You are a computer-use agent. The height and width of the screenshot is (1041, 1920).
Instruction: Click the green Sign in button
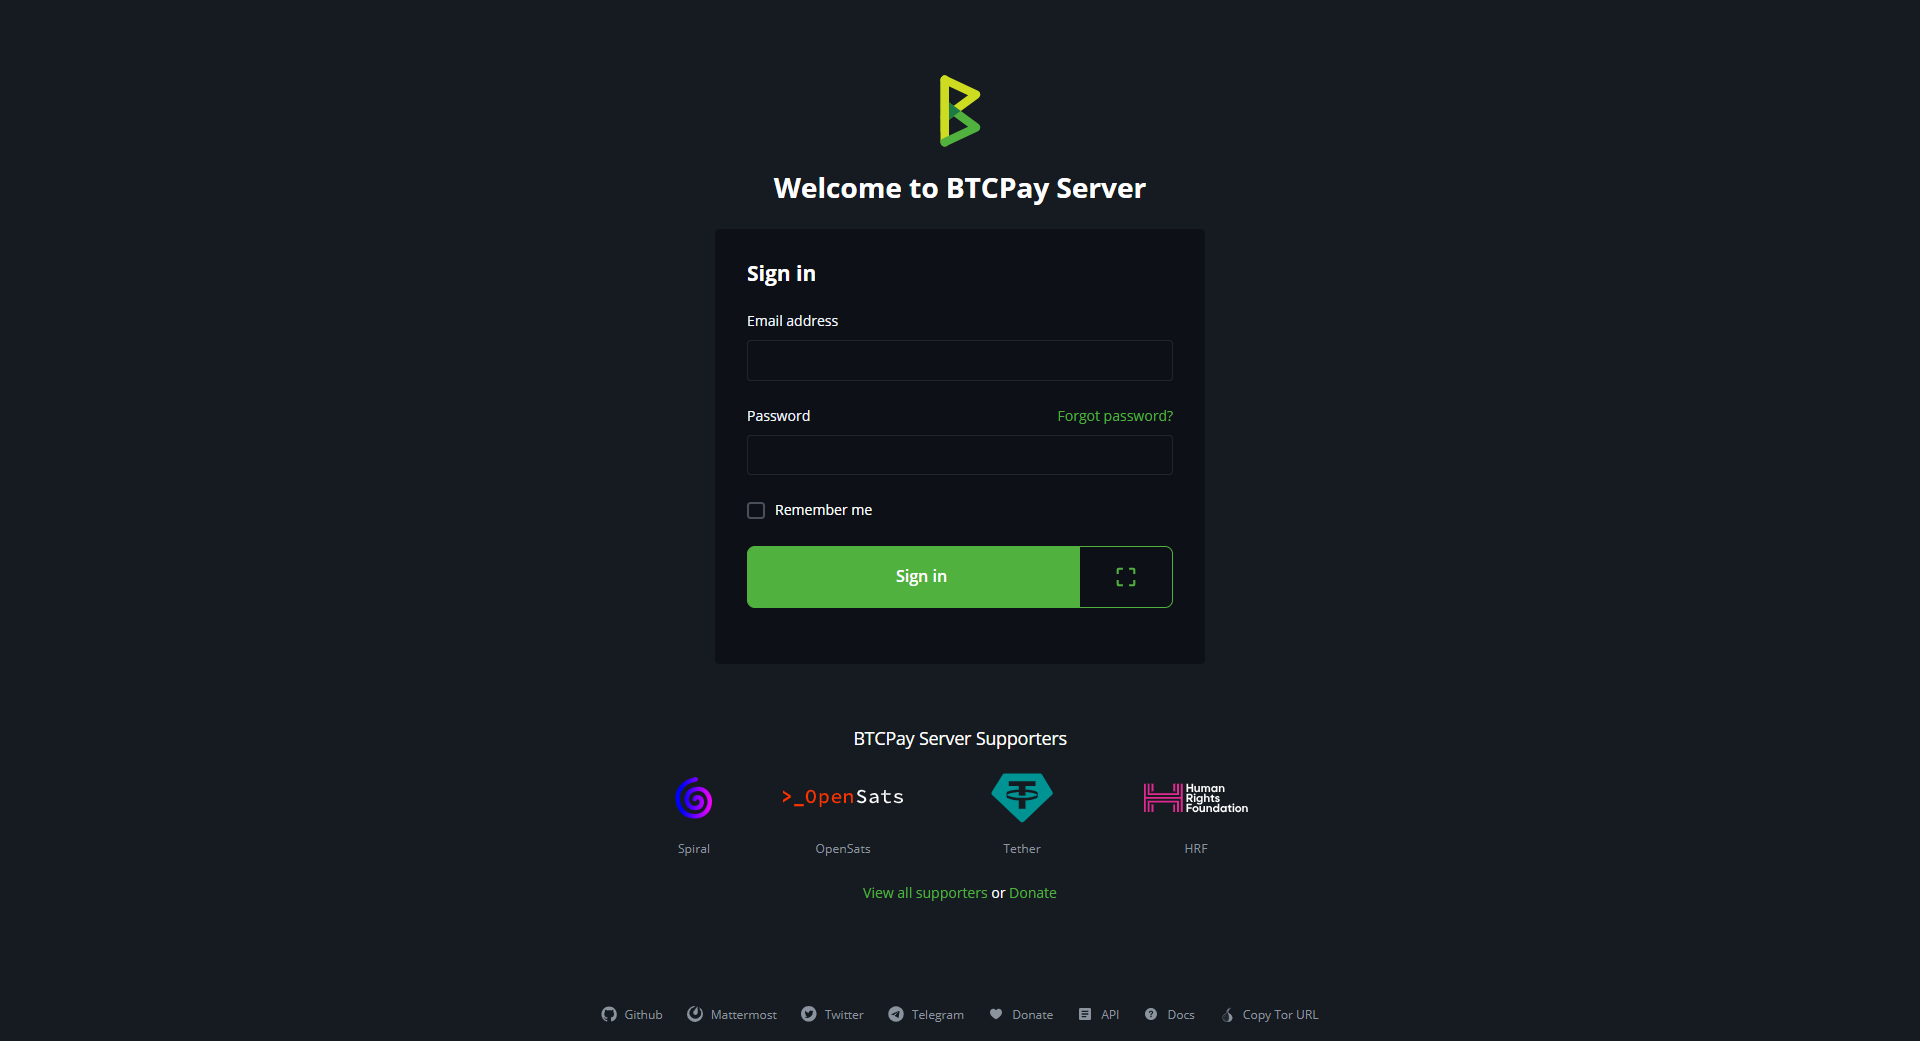(913, 577)
